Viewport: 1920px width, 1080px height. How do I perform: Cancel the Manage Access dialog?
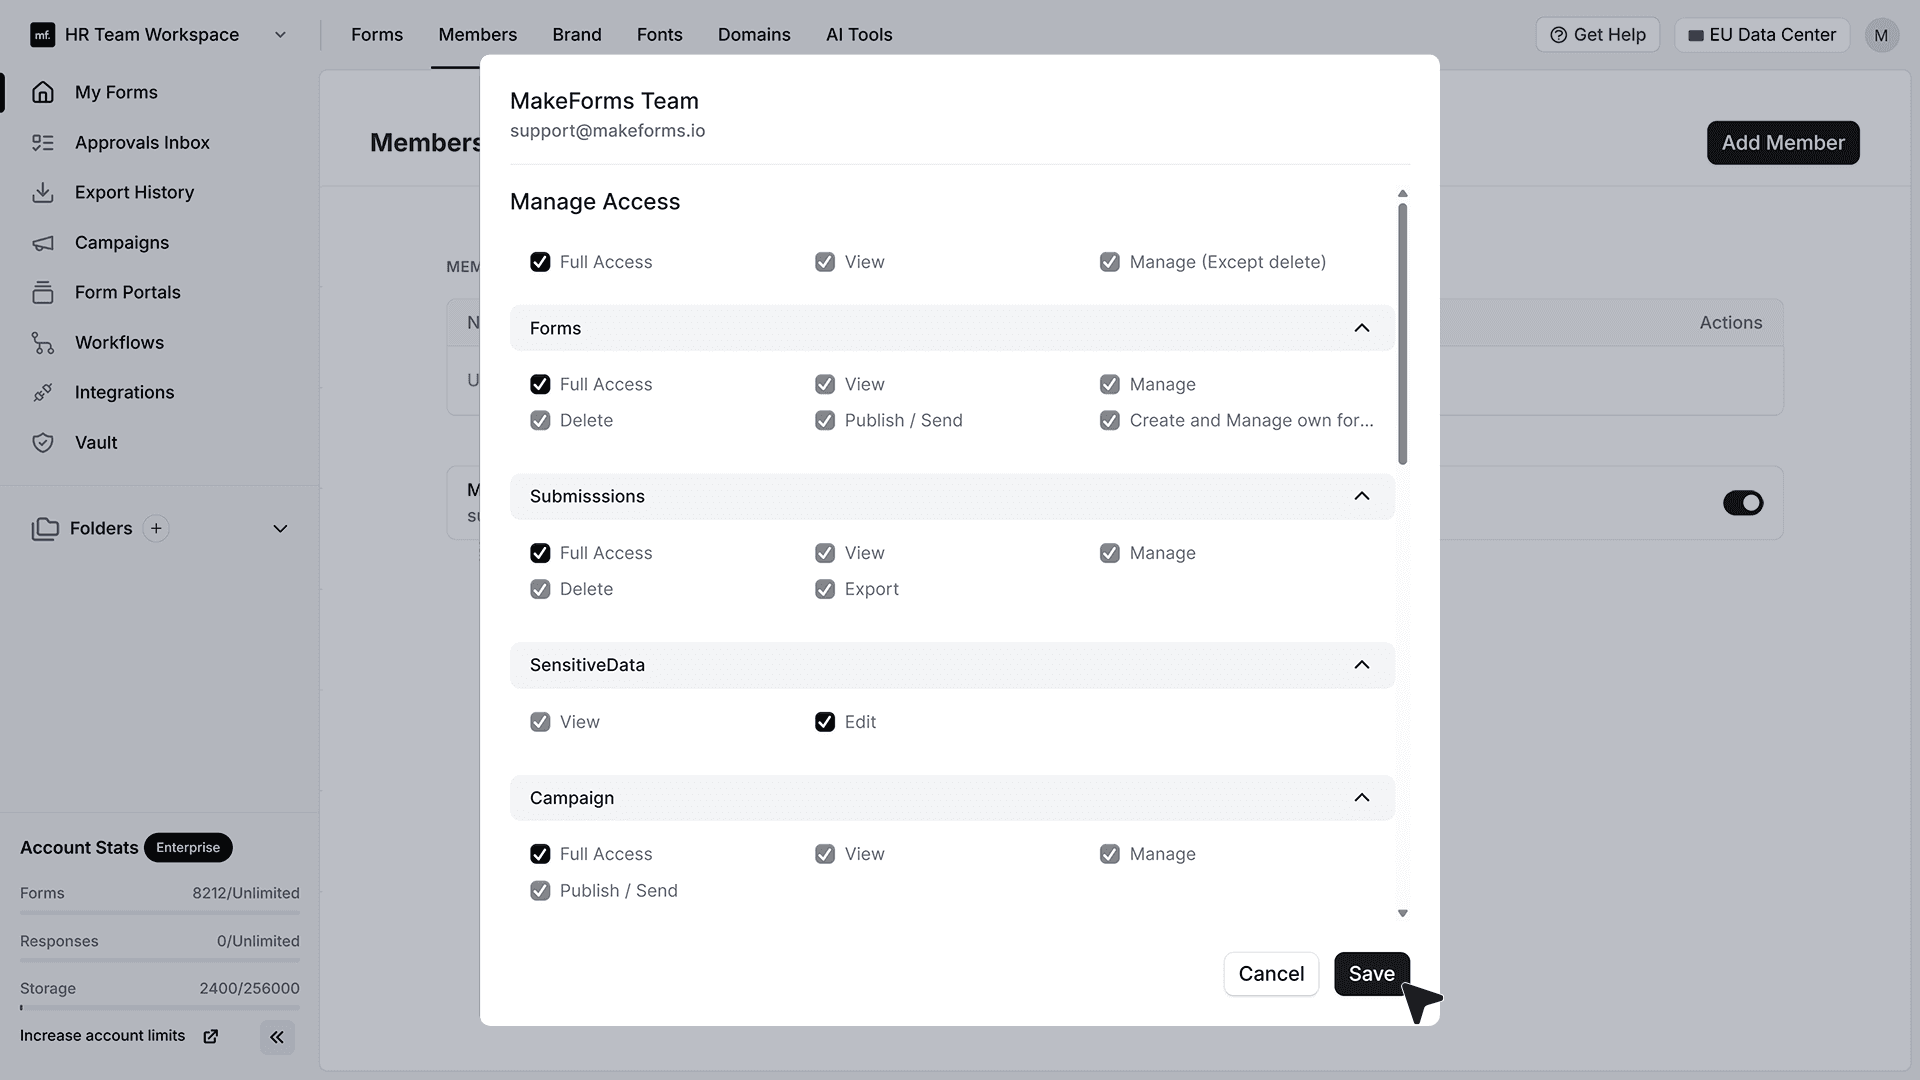(x=1271, y=974)
